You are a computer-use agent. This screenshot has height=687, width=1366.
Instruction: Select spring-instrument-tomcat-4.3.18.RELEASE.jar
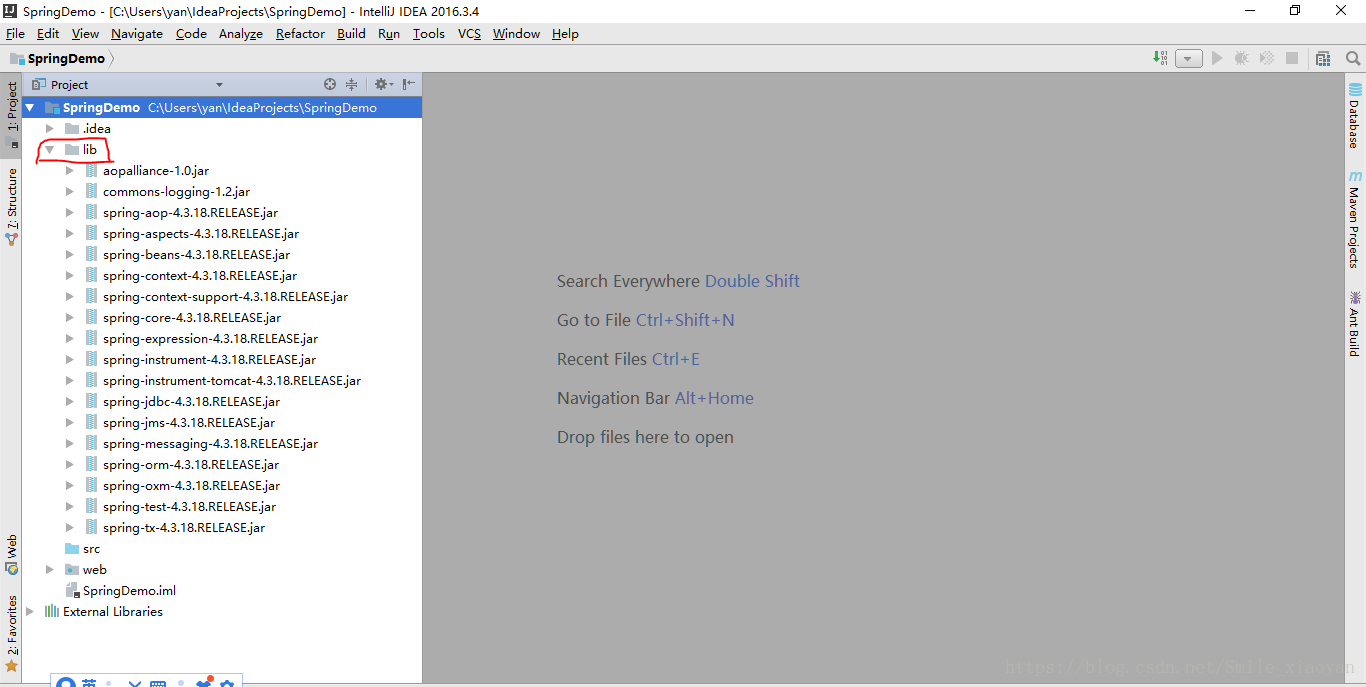tap(231, 380)
